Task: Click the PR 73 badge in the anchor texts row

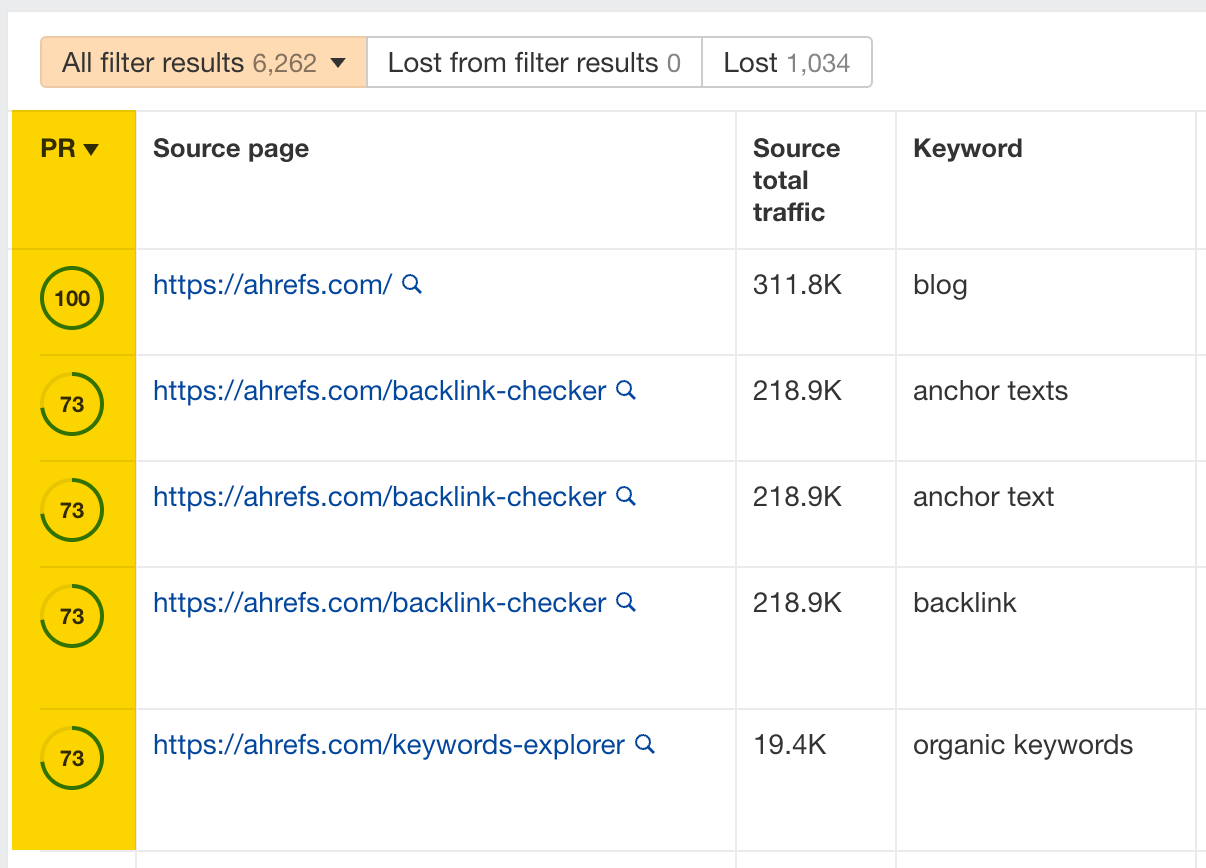Action: 71,404
